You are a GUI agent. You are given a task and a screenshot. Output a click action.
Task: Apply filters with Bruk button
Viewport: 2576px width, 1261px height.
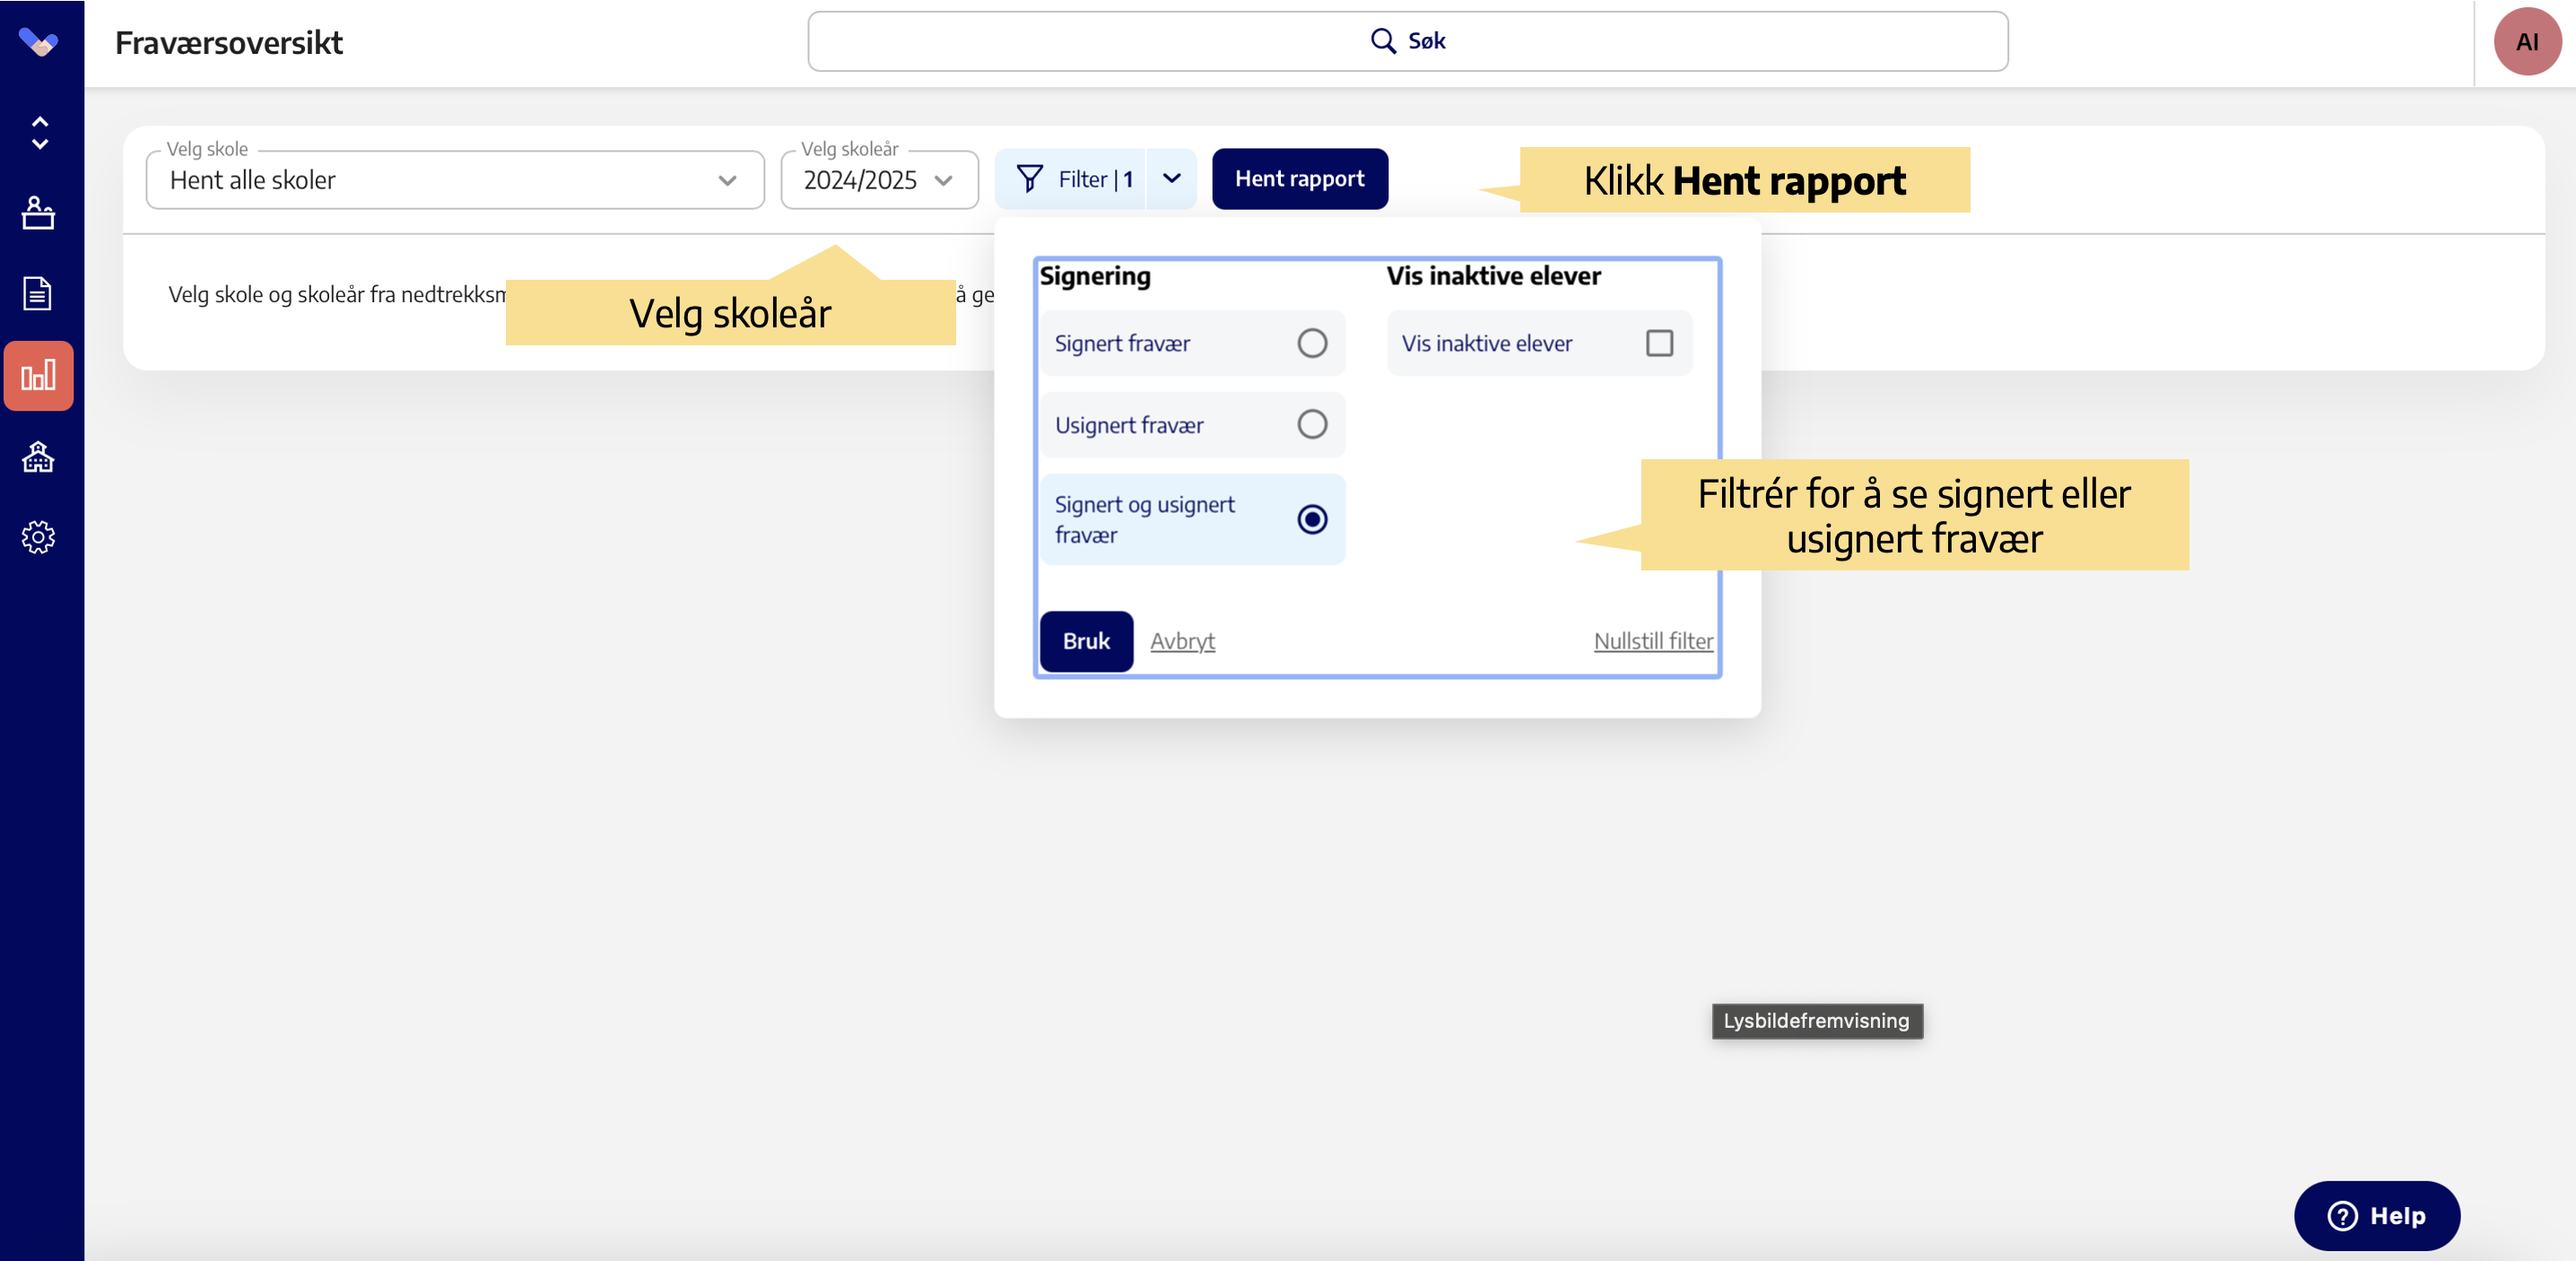[1085, 642]
